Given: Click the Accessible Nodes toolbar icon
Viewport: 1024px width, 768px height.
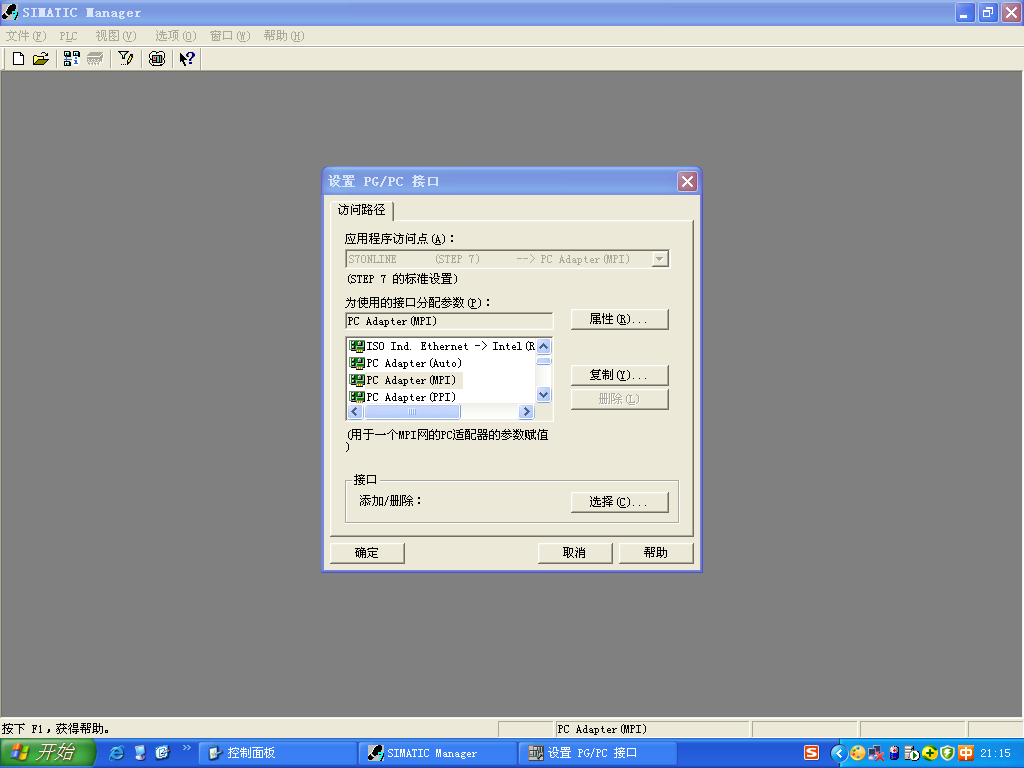Looking at the screenshot, I should click(x=72, y=59).
